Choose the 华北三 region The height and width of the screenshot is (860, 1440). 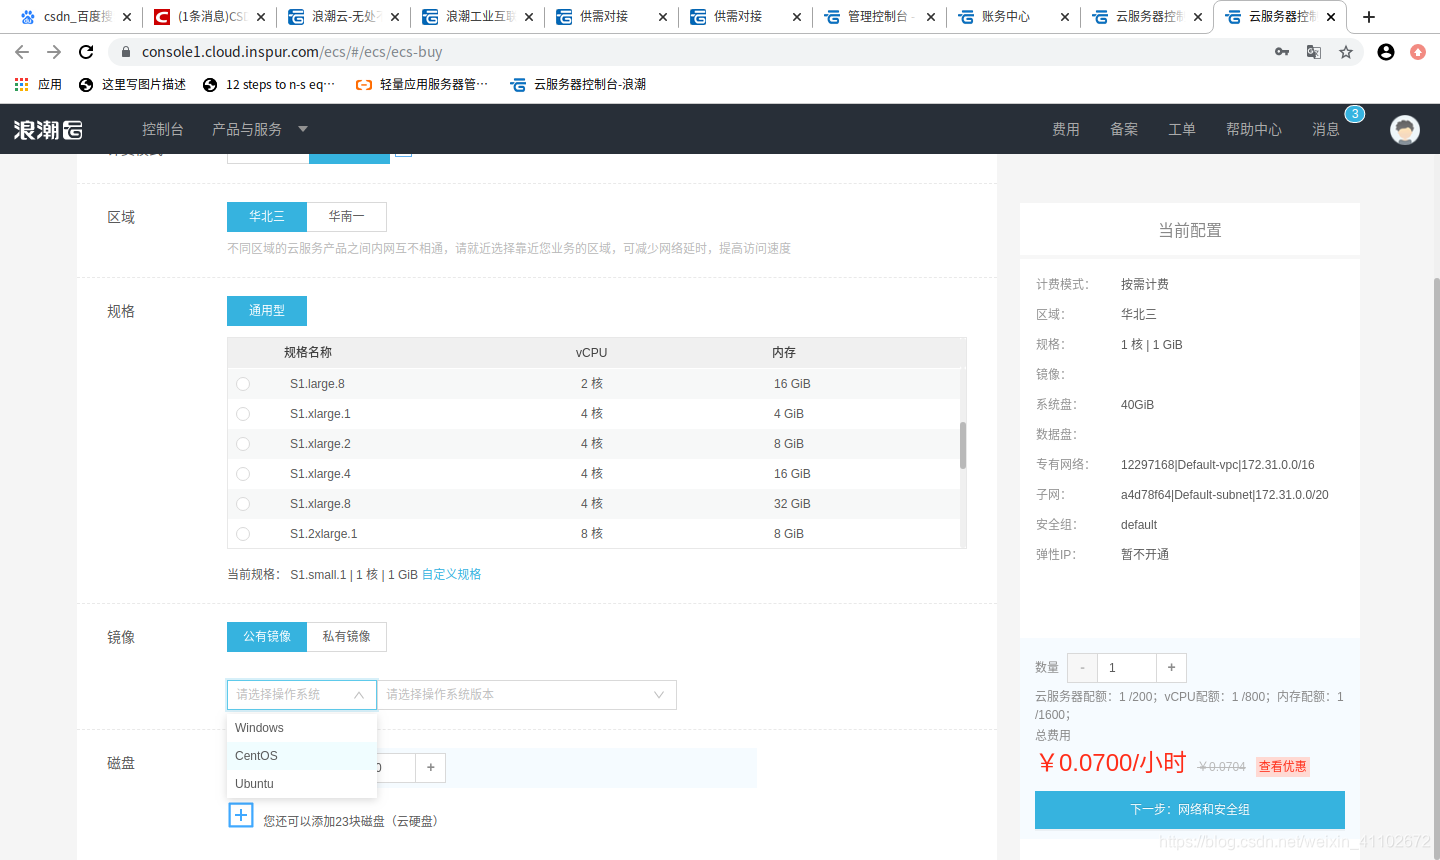[267, 217]
